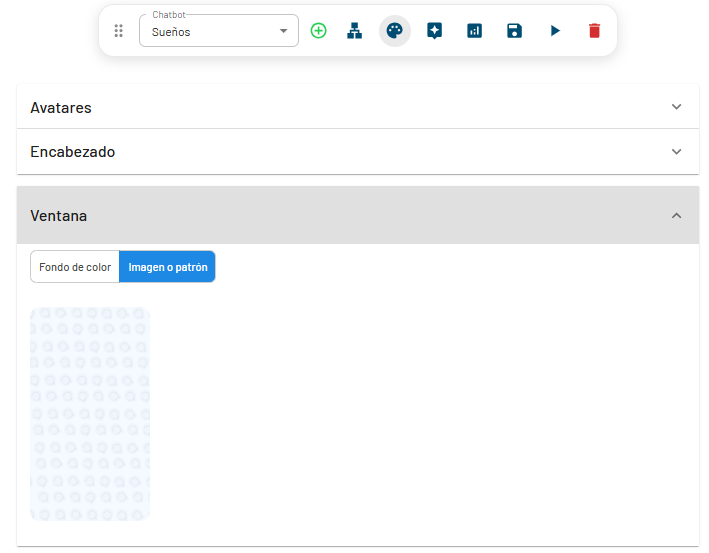Image resolution: width=709 pixels, height=553 pixels.
Task: Click the Encabezado section header title
Action: tap(72, 152)
